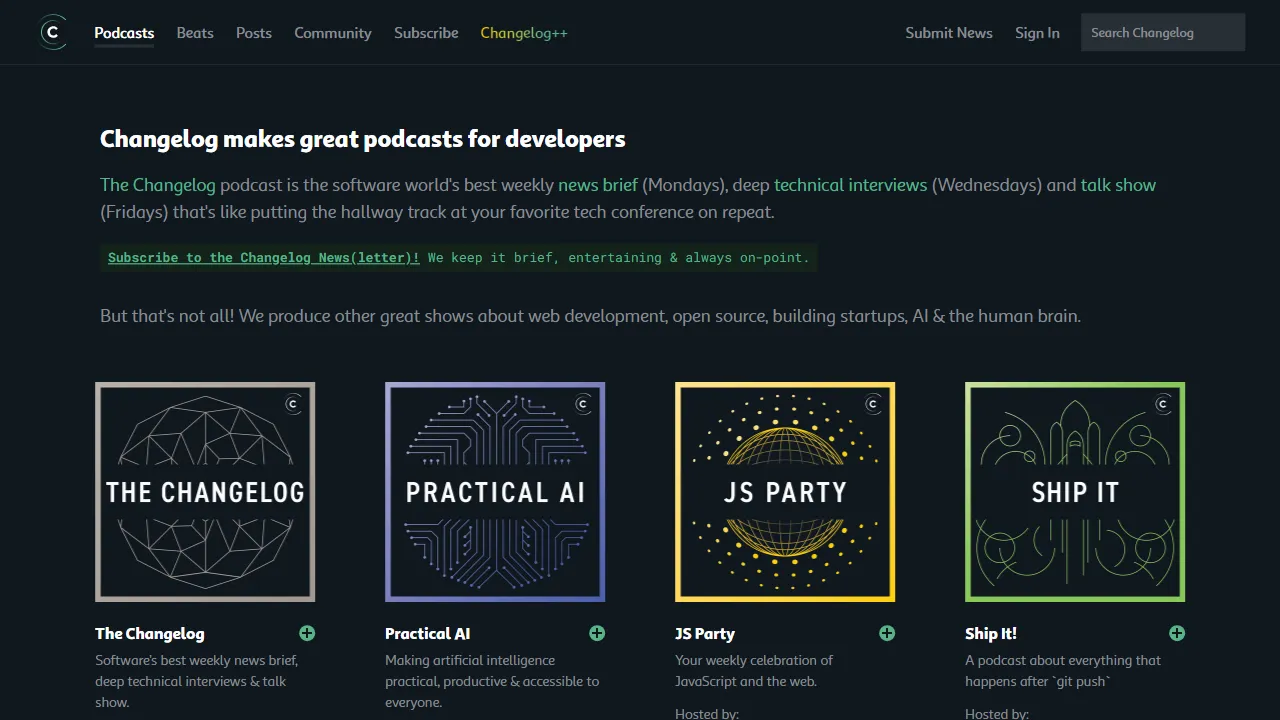Screen dimensions: 1280x720
Task: Click text 'Your weekly celebration of JavaScript'
Action: (754, 671)
